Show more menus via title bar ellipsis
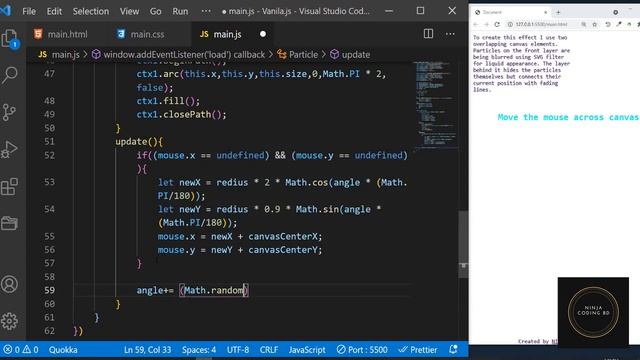 pos(206,11)
